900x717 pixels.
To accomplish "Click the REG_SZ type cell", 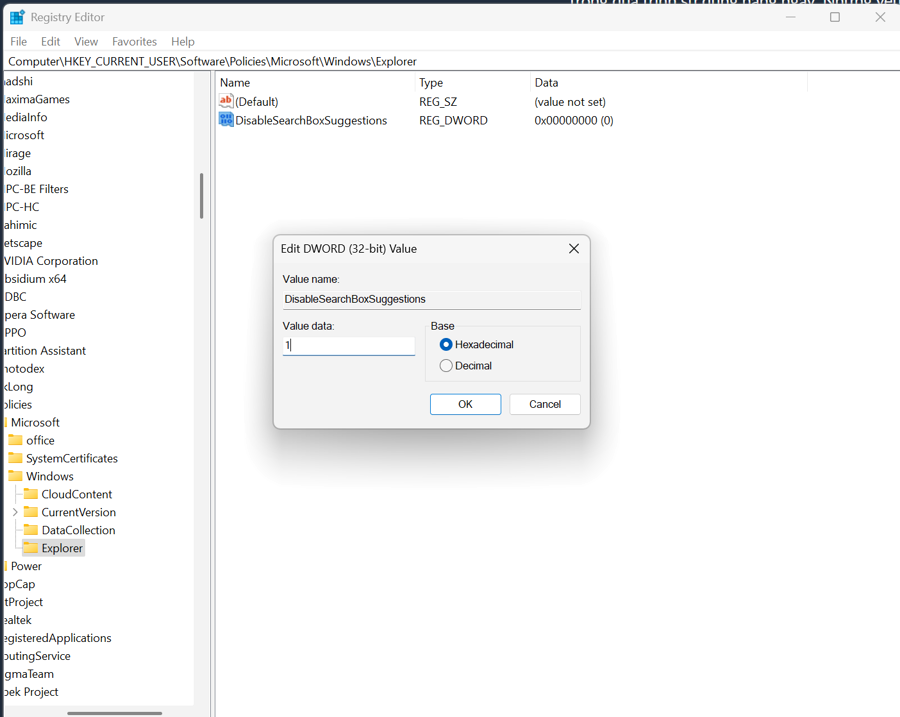I will pos(438,102).
